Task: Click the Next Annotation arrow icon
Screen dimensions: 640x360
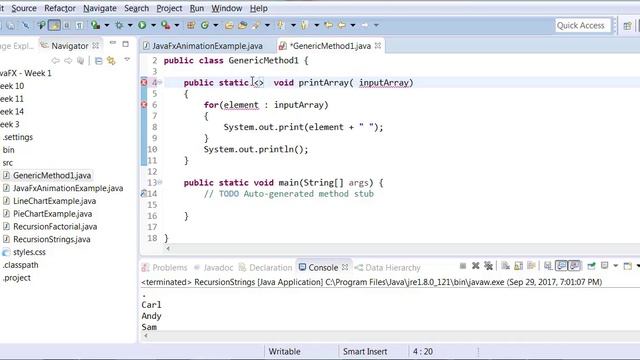Action: (x=280, y=25)
